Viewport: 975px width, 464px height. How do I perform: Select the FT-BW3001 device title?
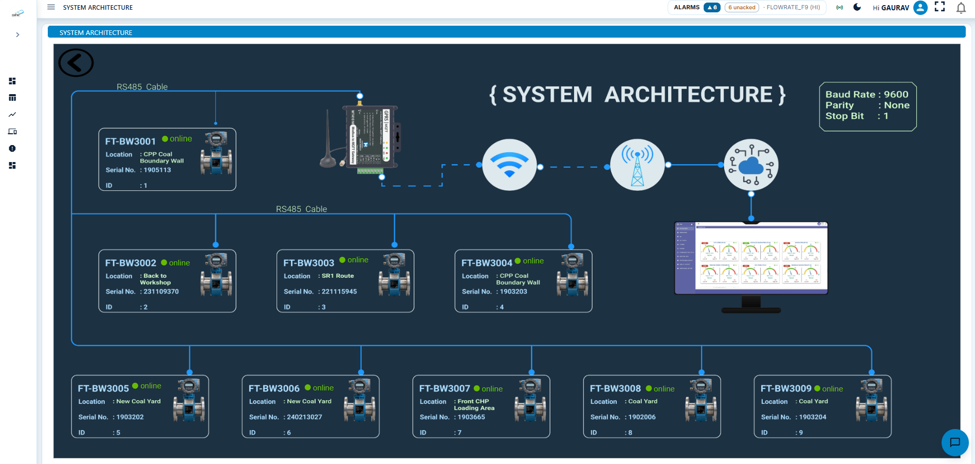(x=131, y=141)
